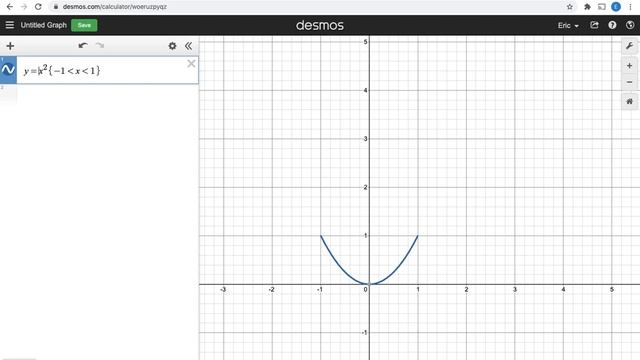
Task: Go forward in the browser
Action: point(24,7)
